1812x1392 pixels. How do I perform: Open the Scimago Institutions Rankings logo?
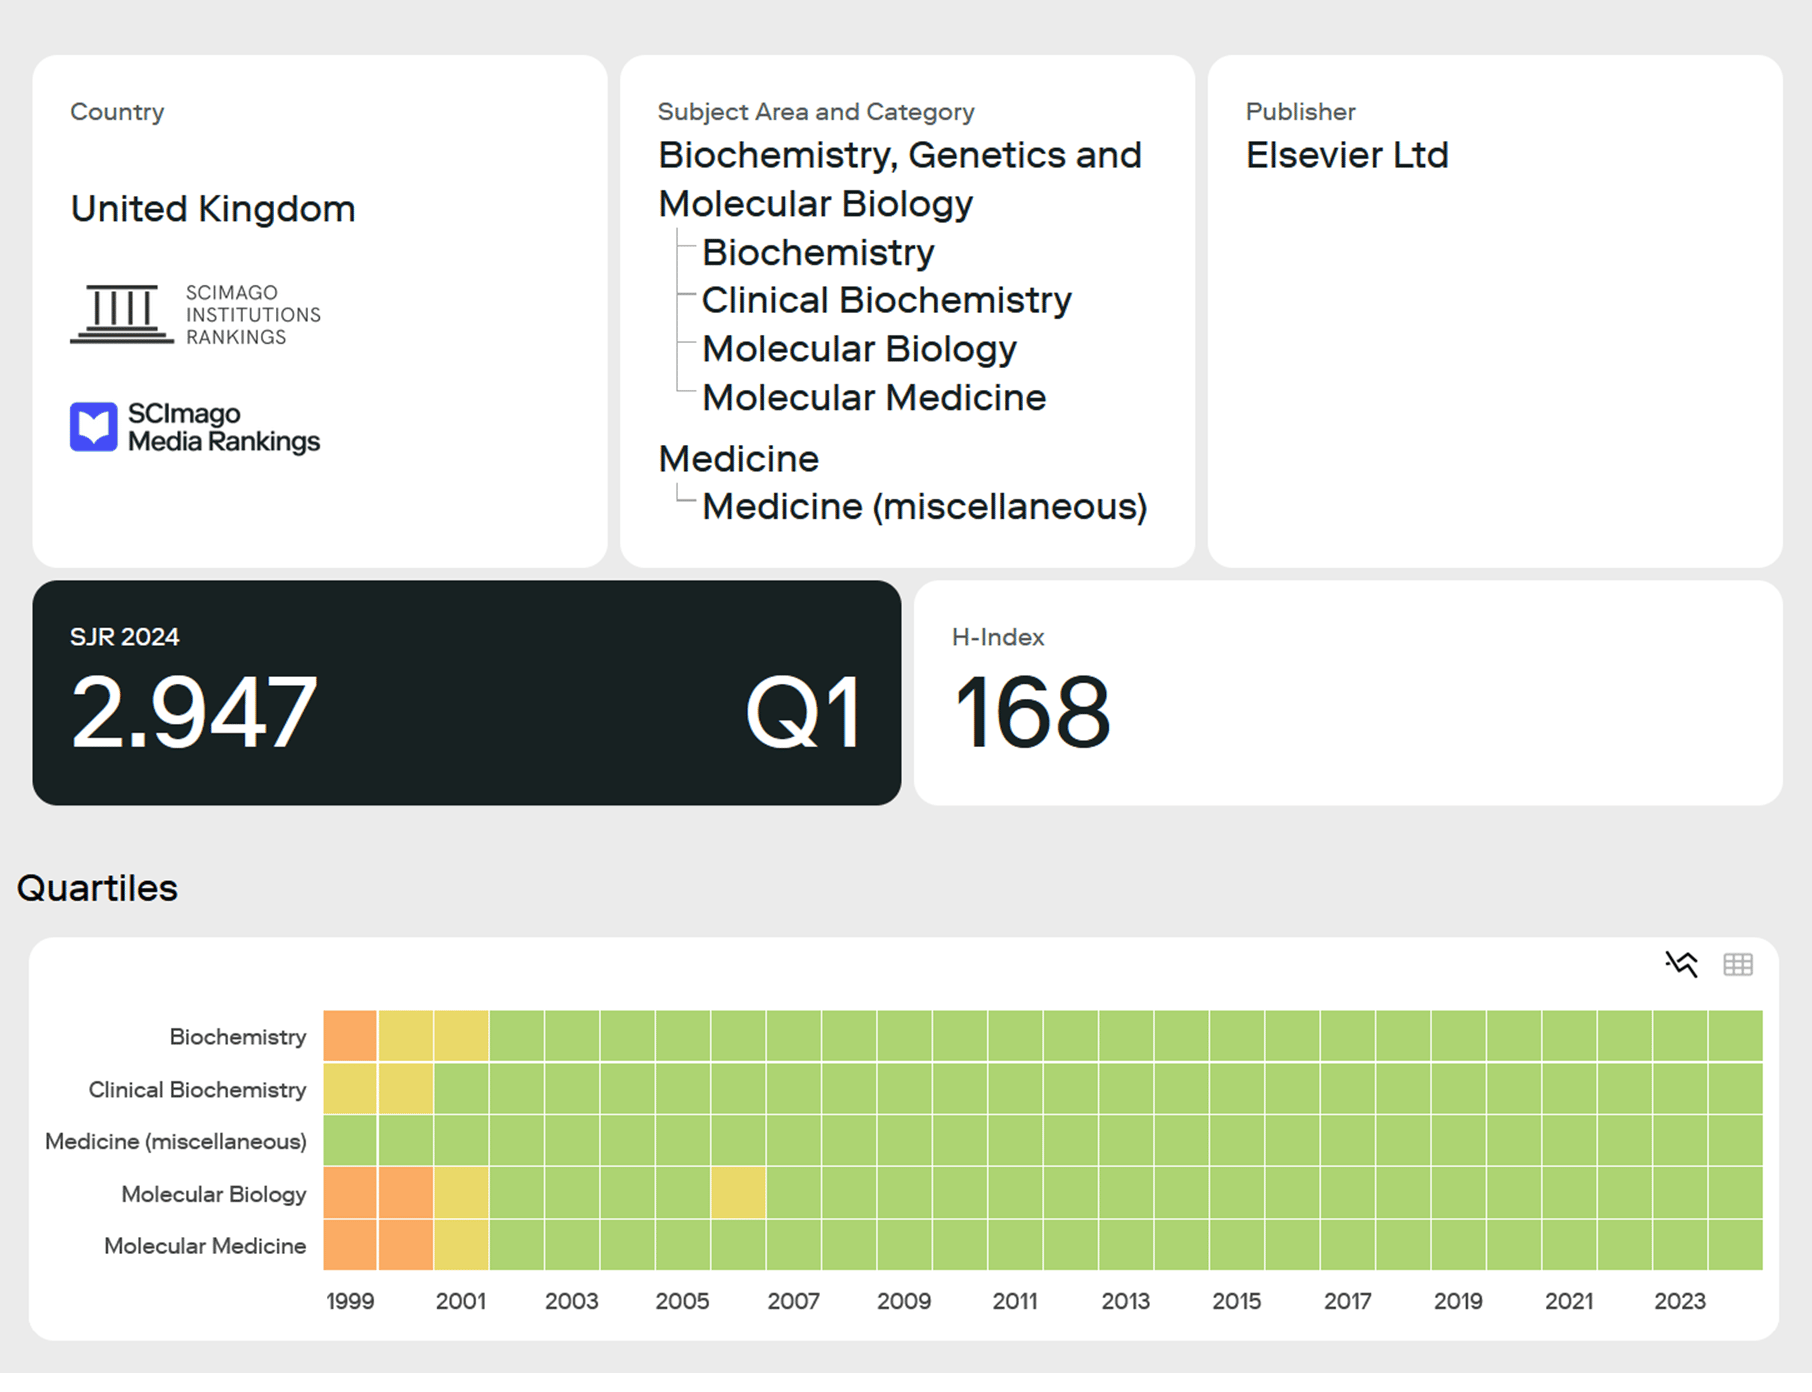coord(196,315)
